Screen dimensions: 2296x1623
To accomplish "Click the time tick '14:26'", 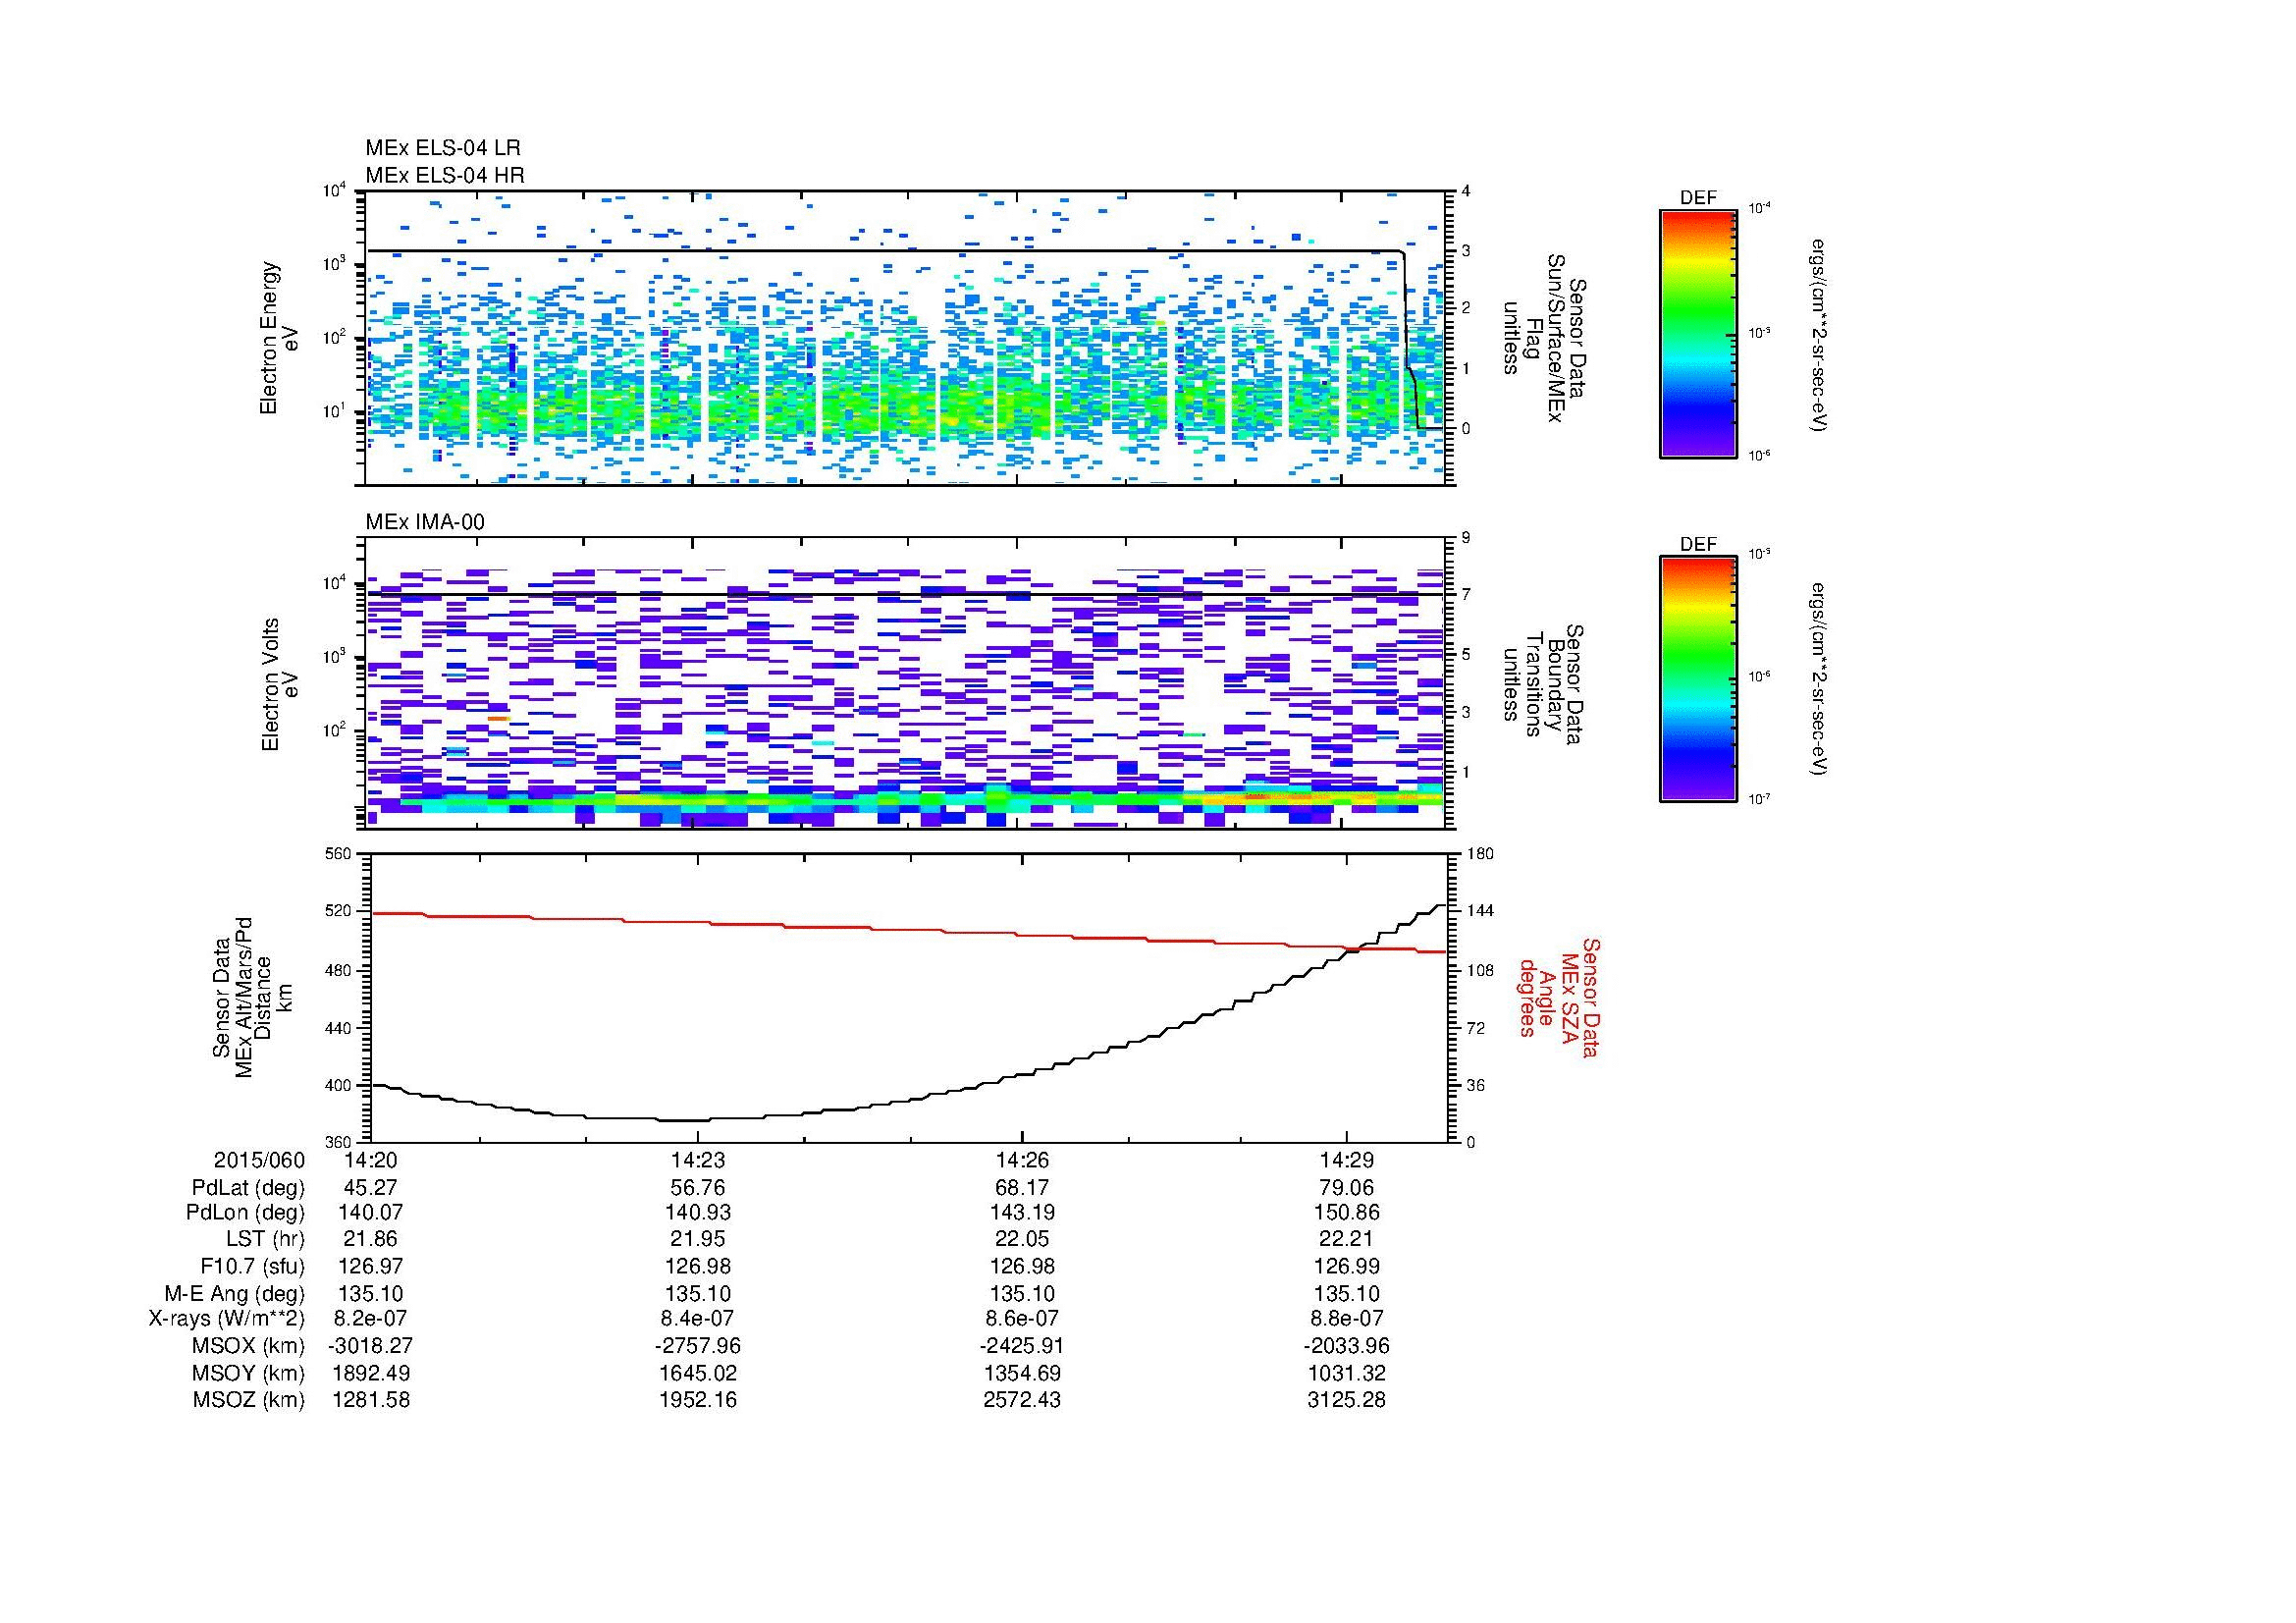I will tap(1022, 1160).
